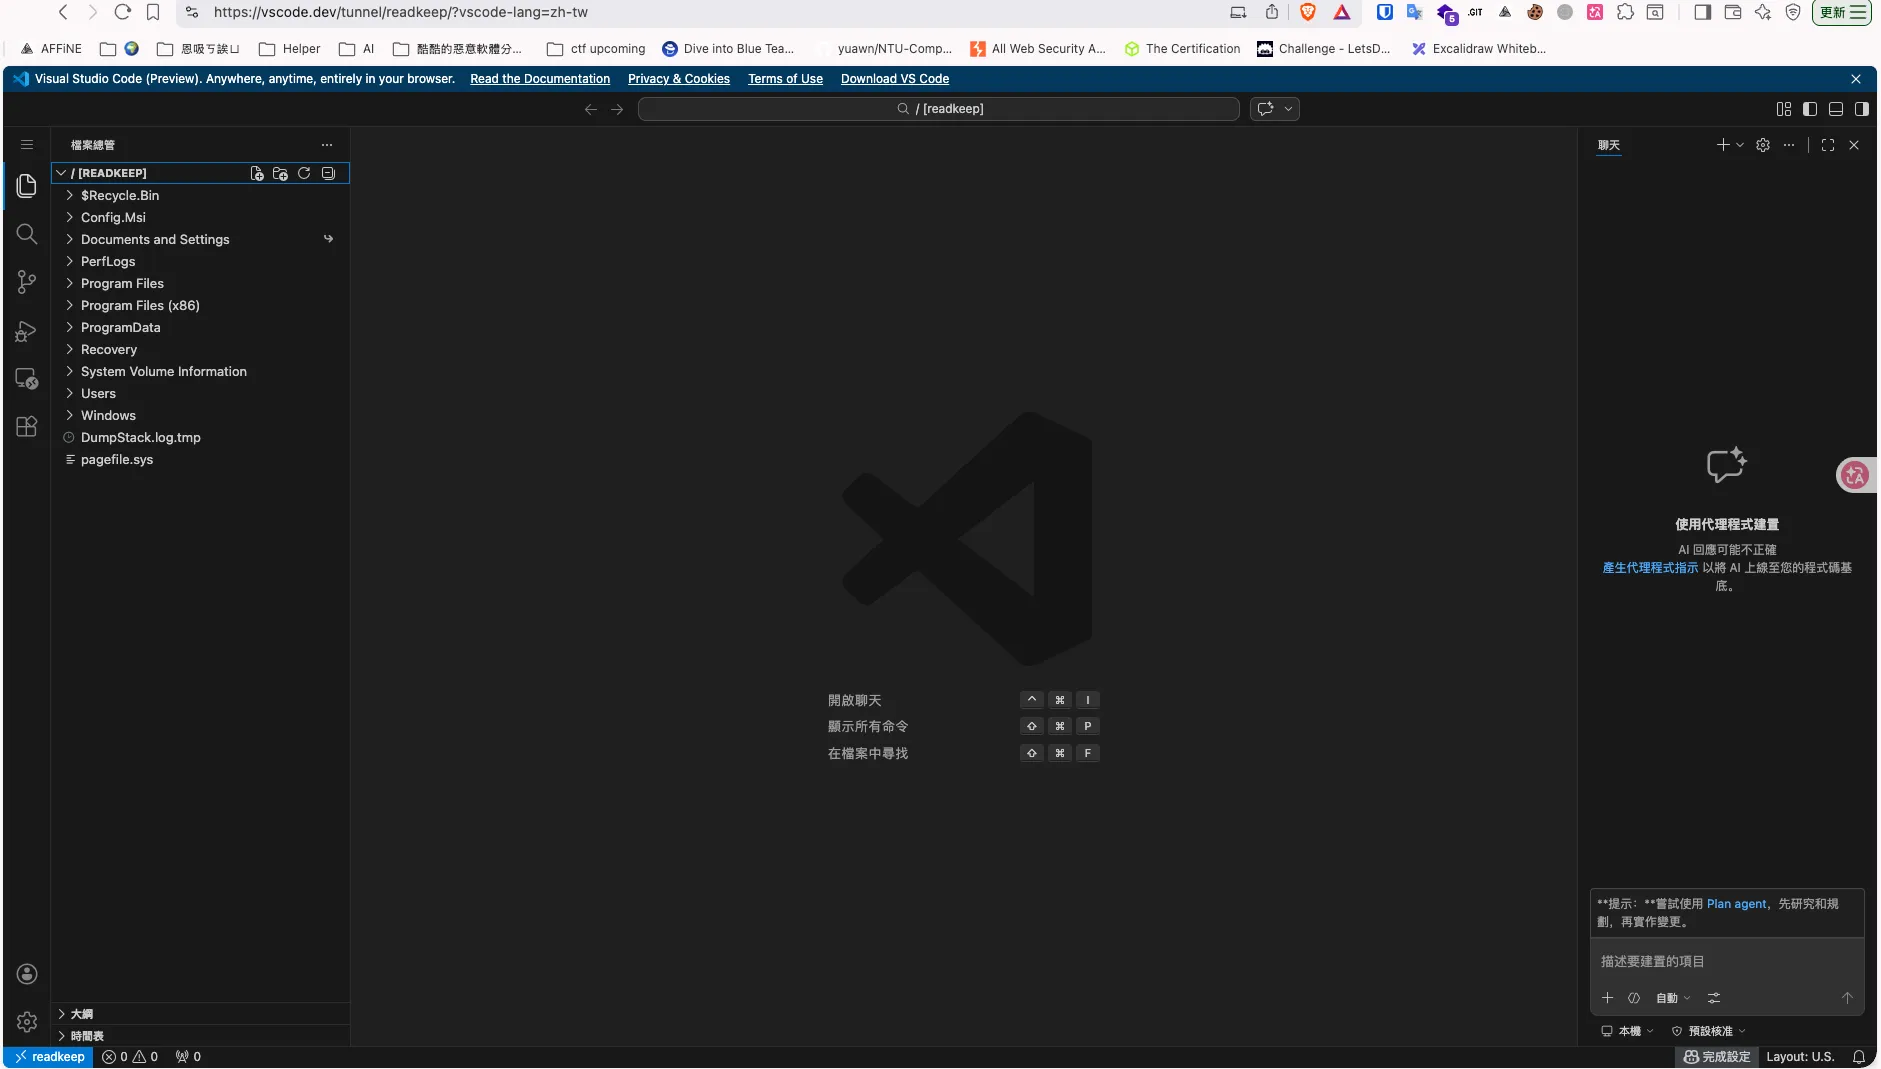Open notifications bell in status bar

(x=1859, y=1057)
